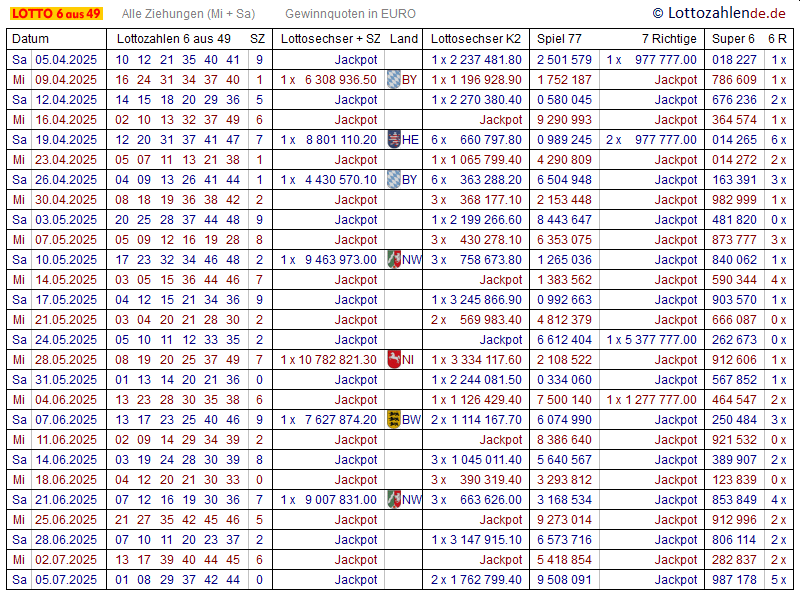Image resolution: width=800 pixels, height=600 pixels.
Task: Open the Lottozahlende.de website link
Action: click(x=719, y=13)
